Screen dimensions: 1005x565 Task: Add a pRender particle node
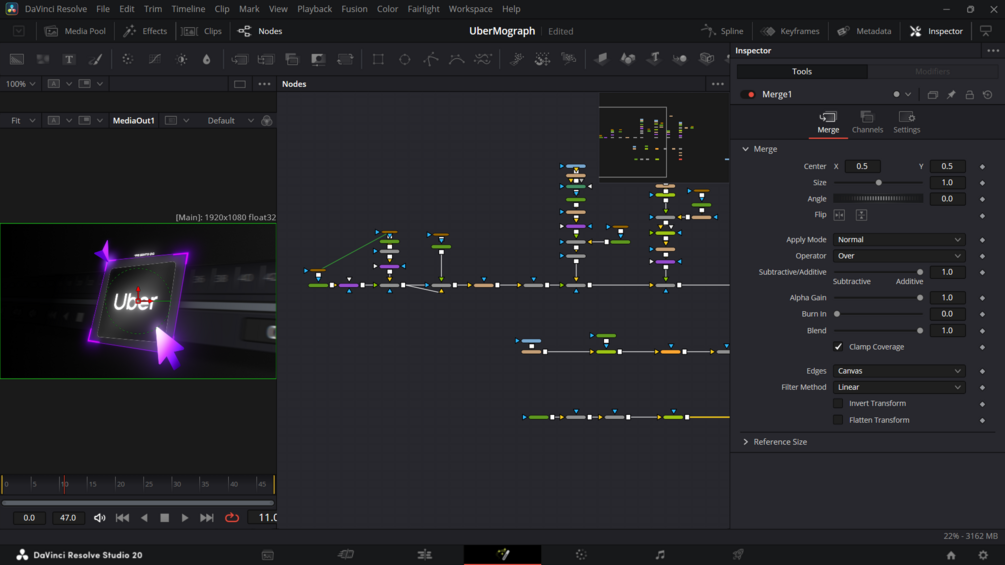569,59
